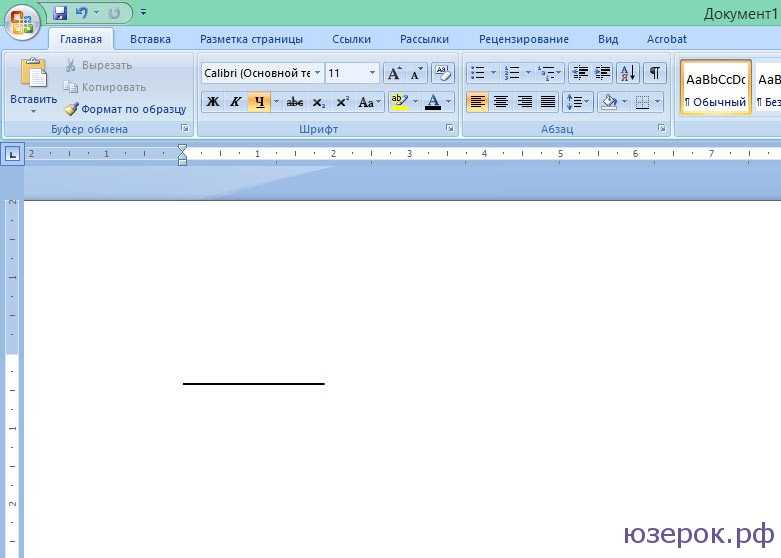The image size is (781, 558).
Task: Switch to the Главная tab
Action: tap(81, 39)
